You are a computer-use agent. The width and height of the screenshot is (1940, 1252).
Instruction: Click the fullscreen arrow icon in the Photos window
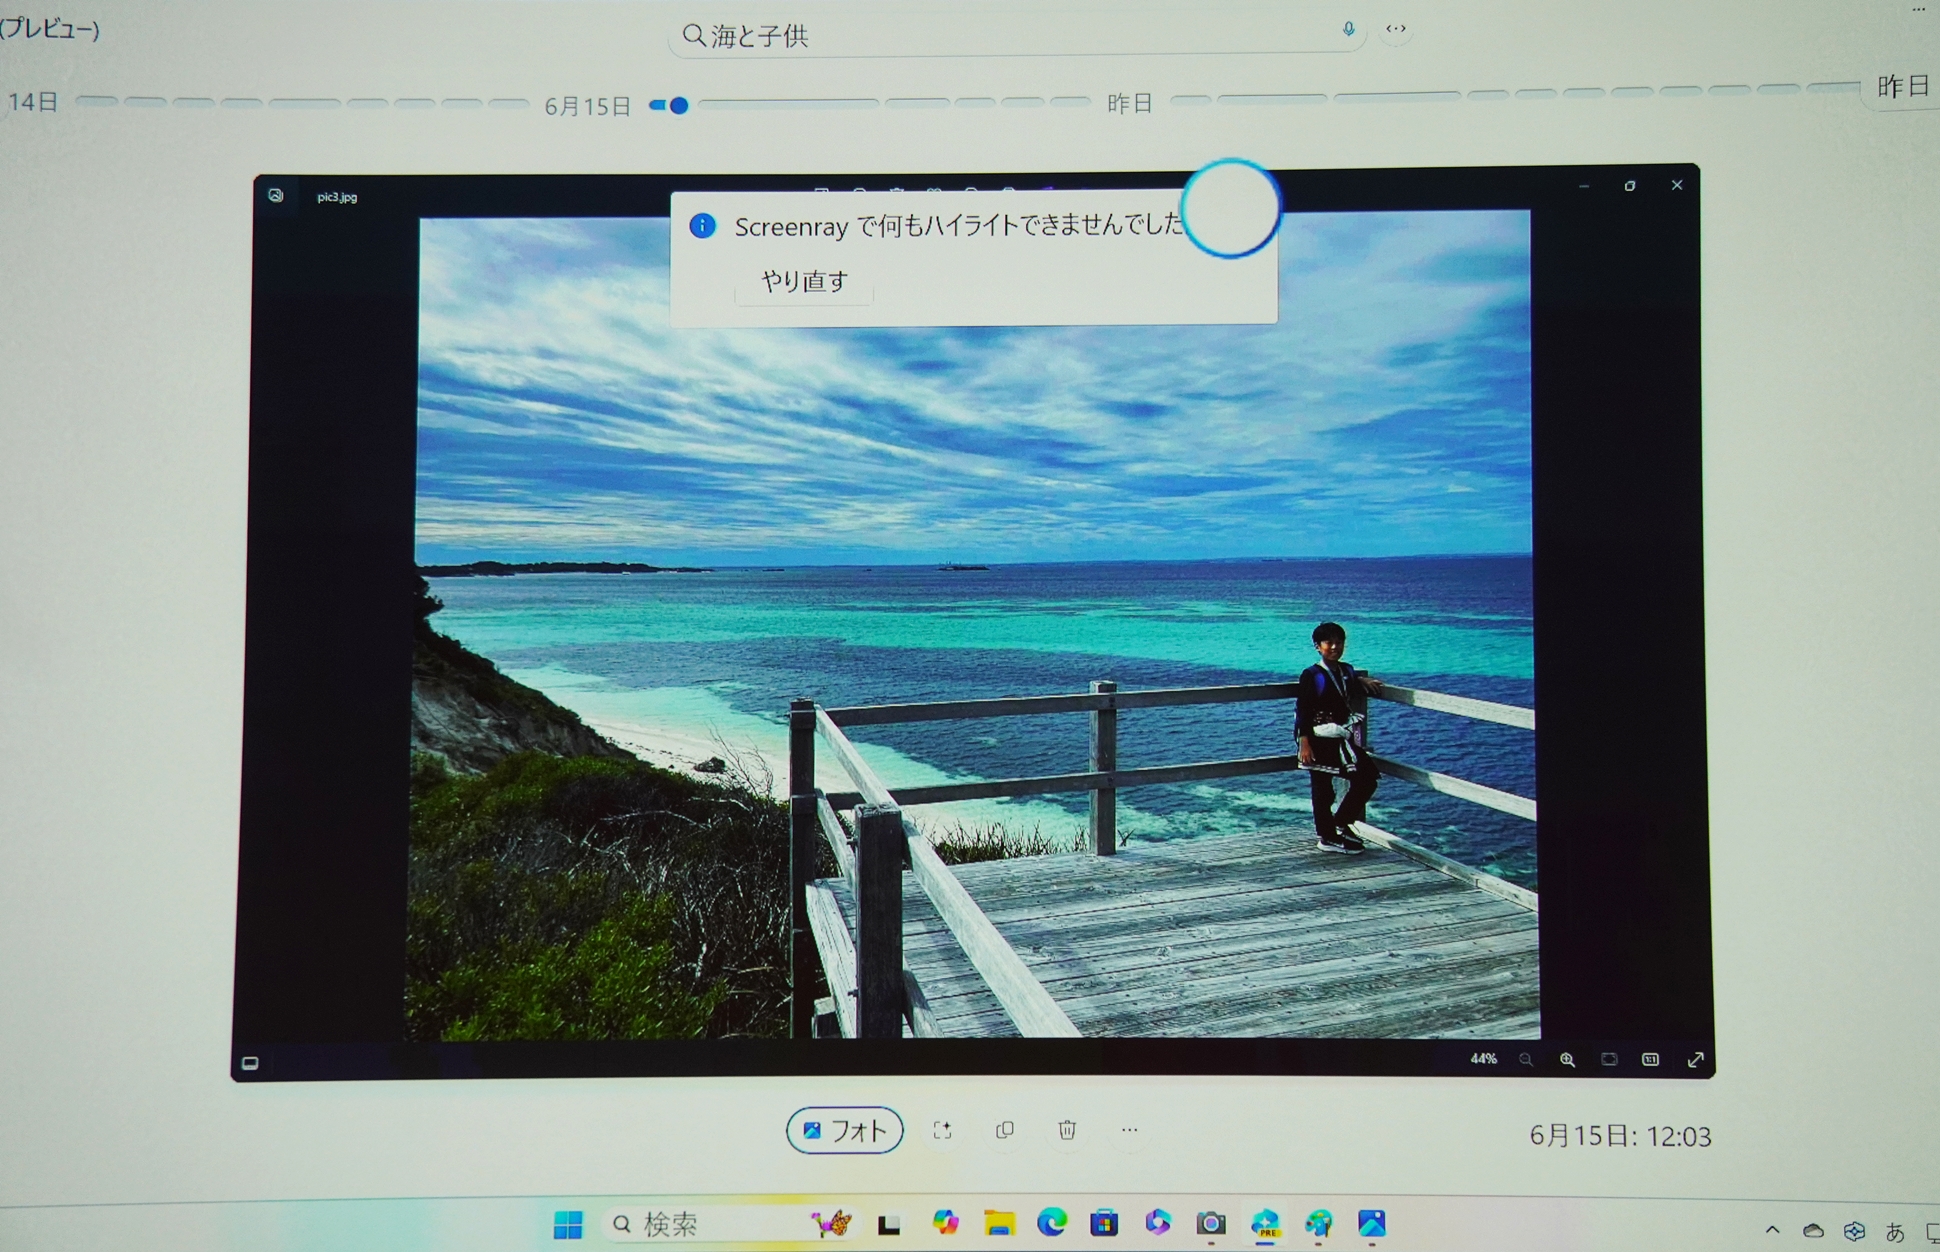tap(1695, 1060)
